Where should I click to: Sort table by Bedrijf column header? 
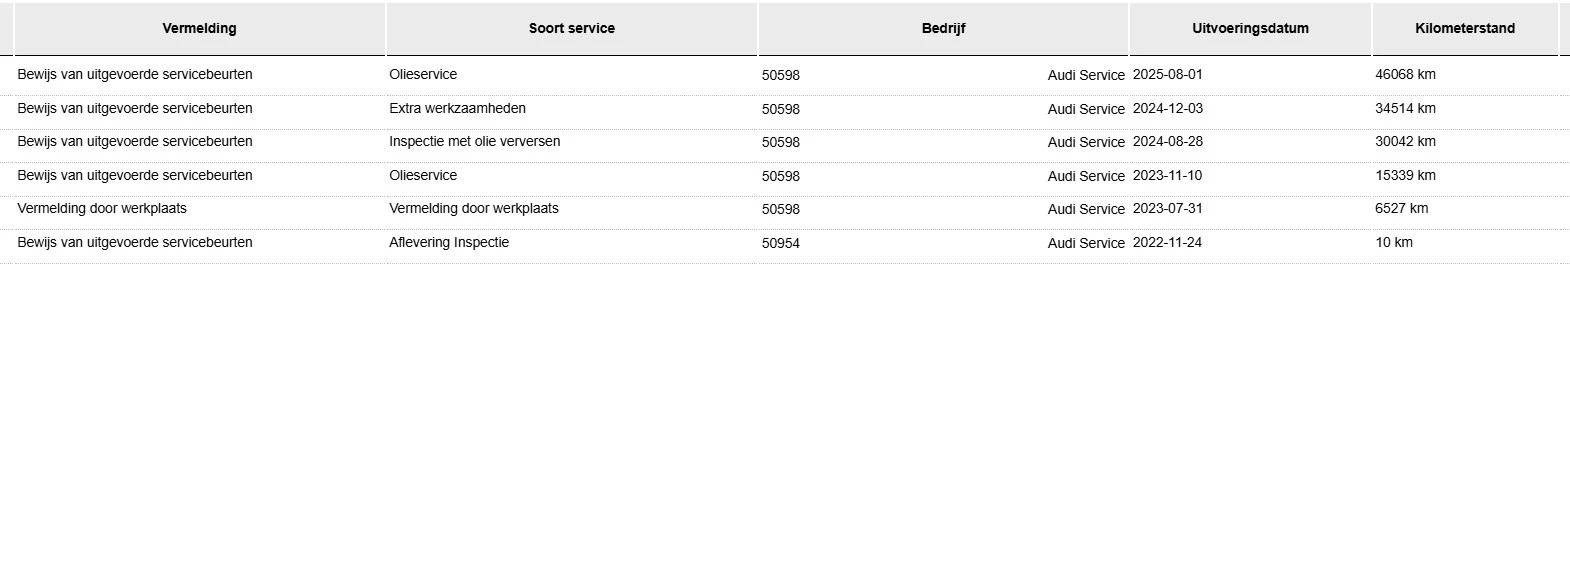(943, 28)
